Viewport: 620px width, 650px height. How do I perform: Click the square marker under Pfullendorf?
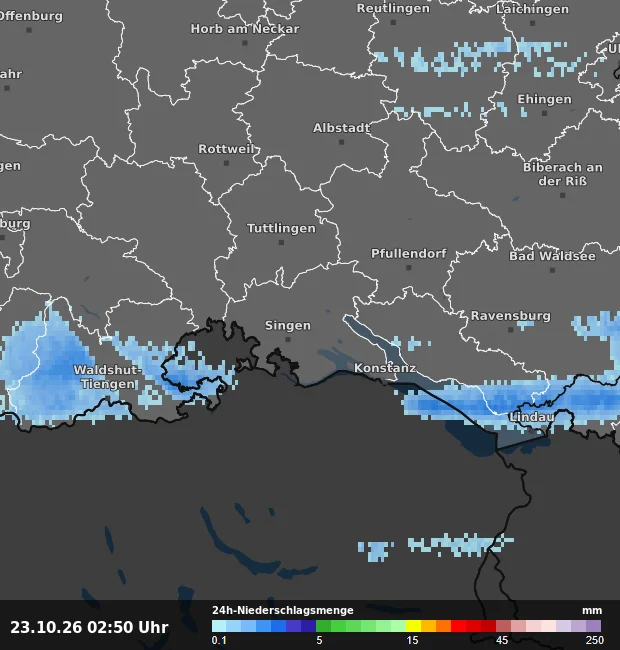(x=409, y=268)
